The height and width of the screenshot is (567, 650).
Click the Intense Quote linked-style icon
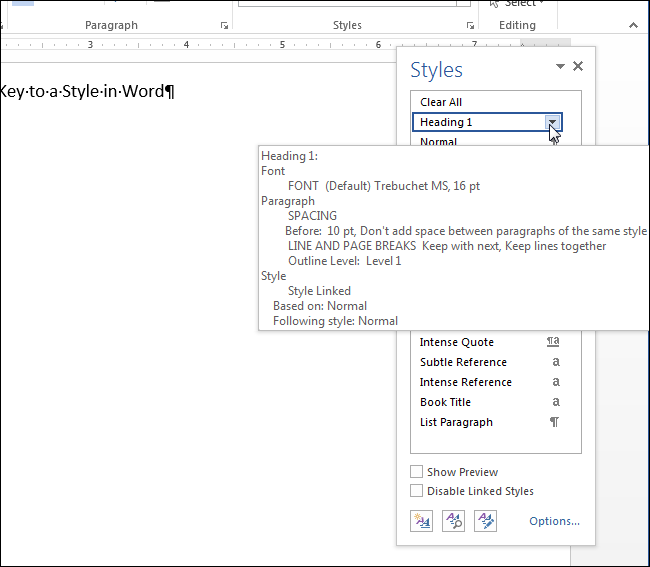coord(554,342)
